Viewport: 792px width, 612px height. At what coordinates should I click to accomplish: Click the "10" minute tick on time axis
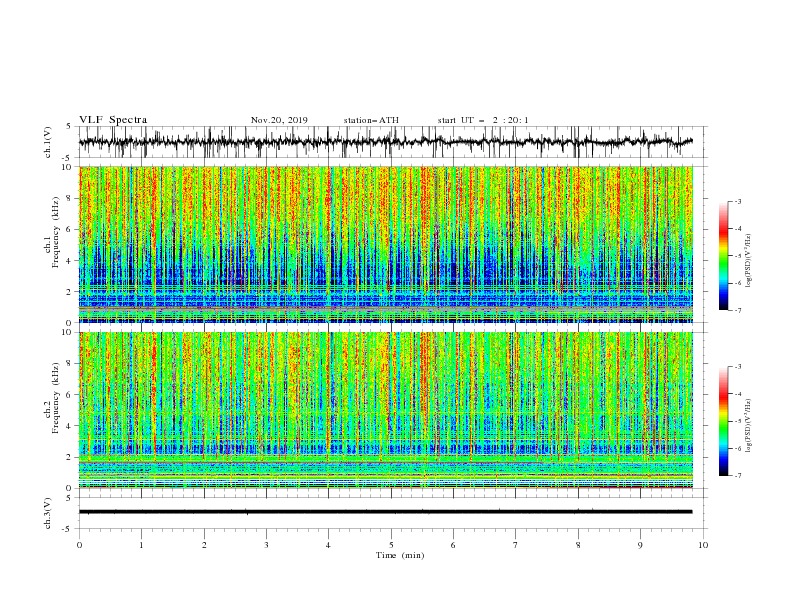point(703,545)
